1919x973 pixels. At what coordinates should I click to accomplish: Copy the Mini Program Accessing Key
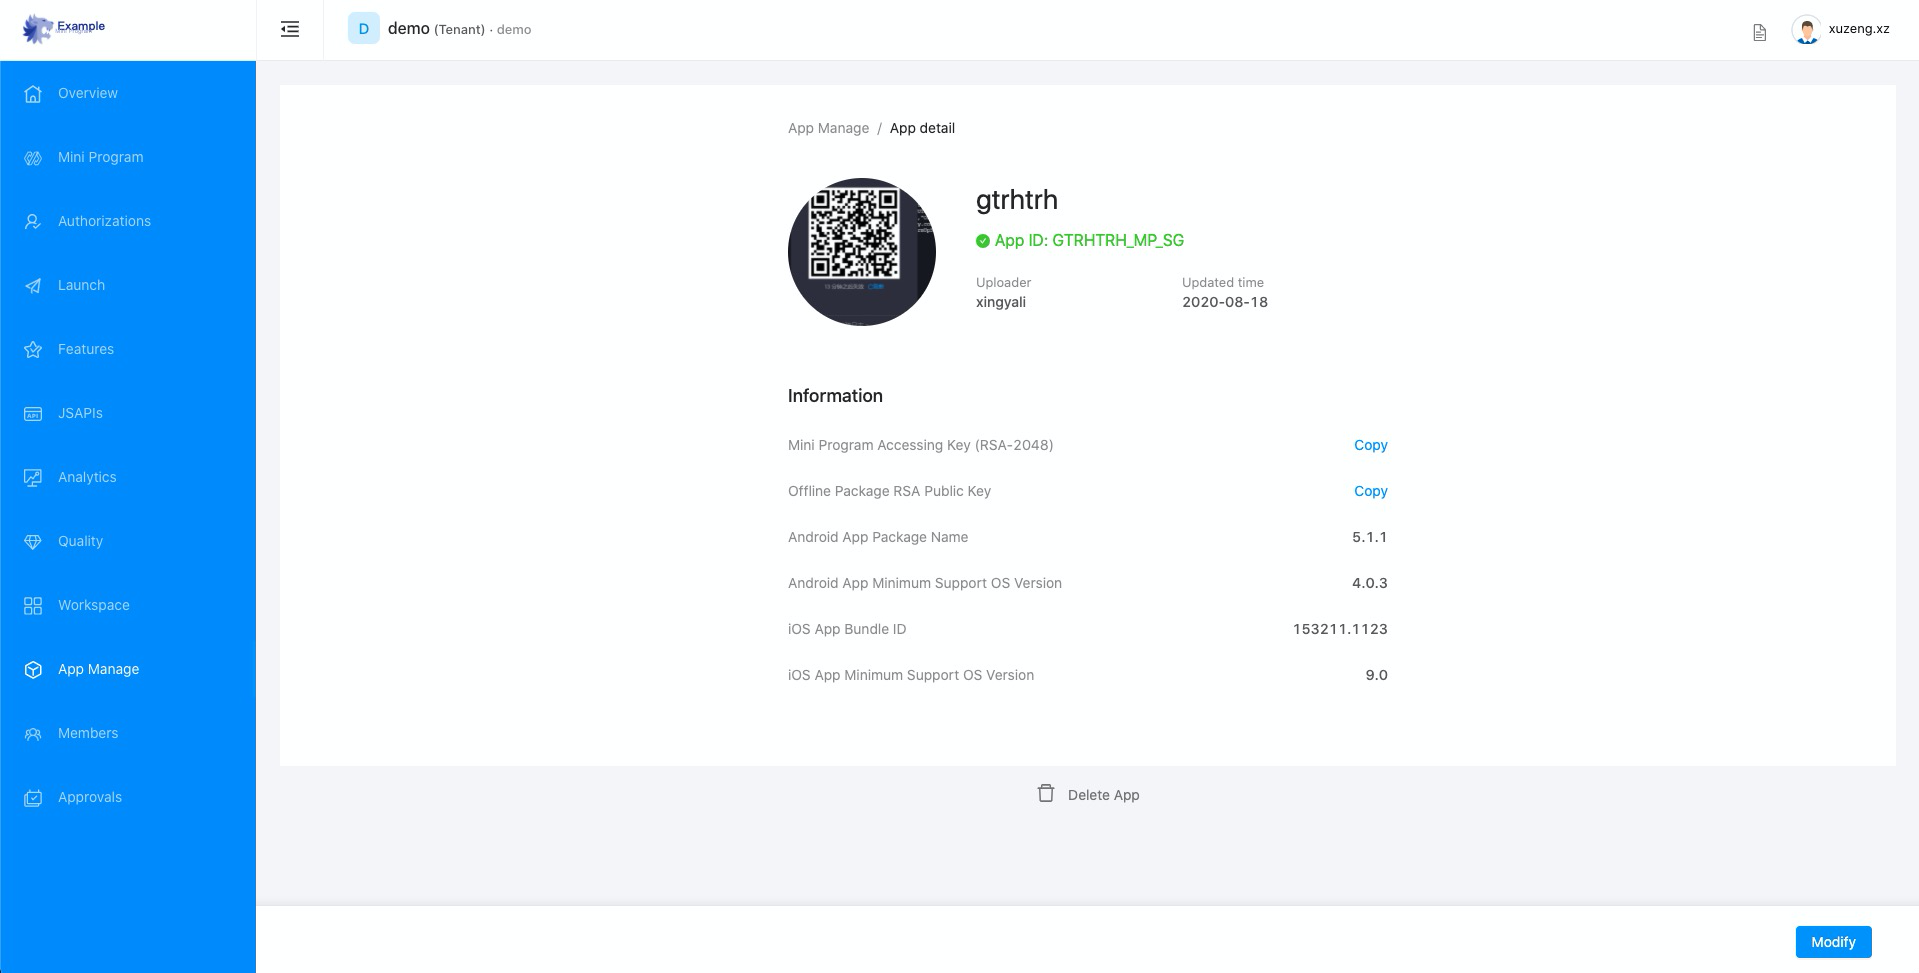click(1370, 445)
